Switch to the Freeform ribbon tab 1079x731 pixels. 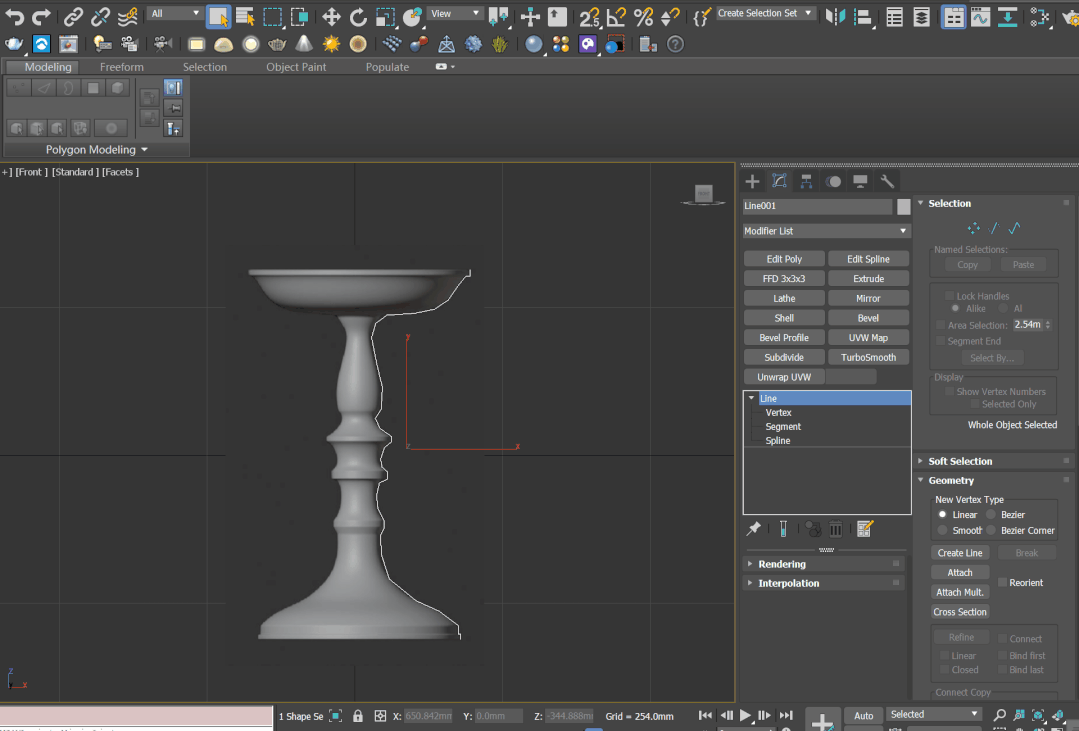tap(122, 67)
